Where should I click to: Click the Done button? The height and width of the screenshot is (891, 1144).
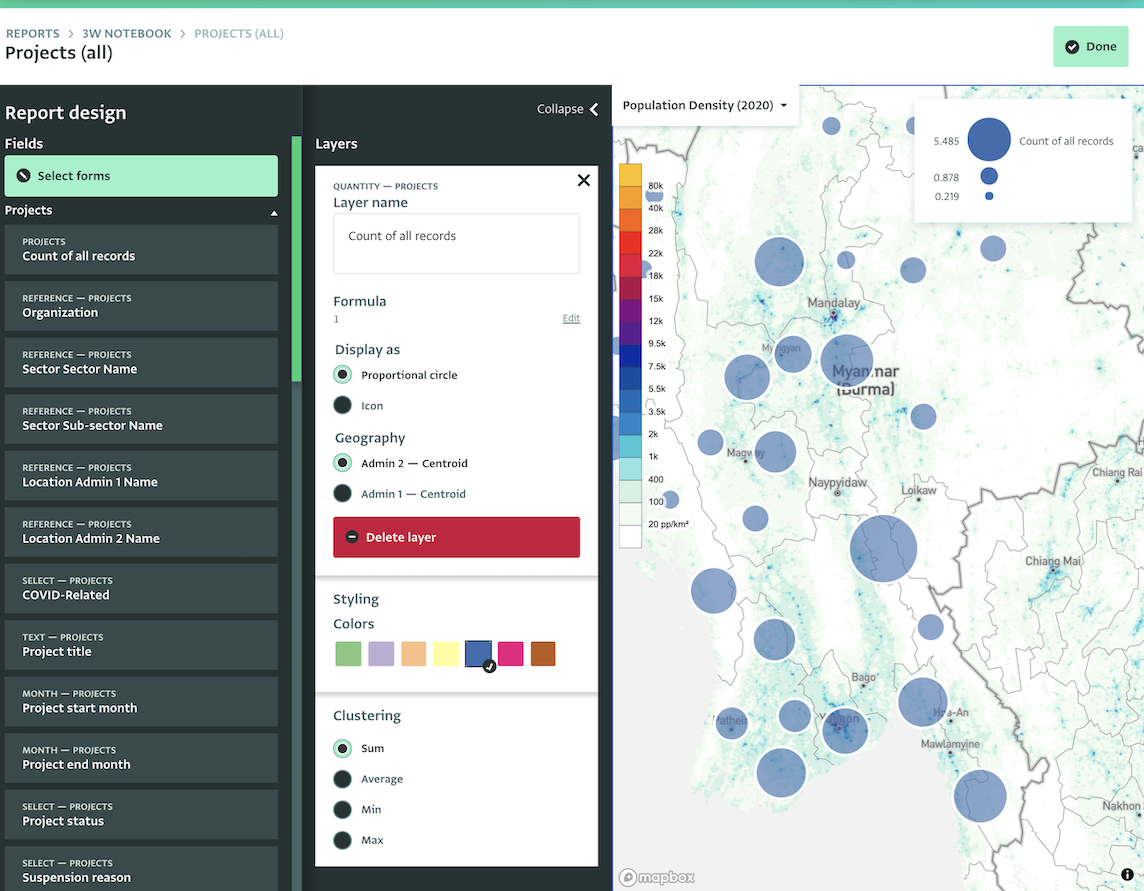coord(1091,47)
